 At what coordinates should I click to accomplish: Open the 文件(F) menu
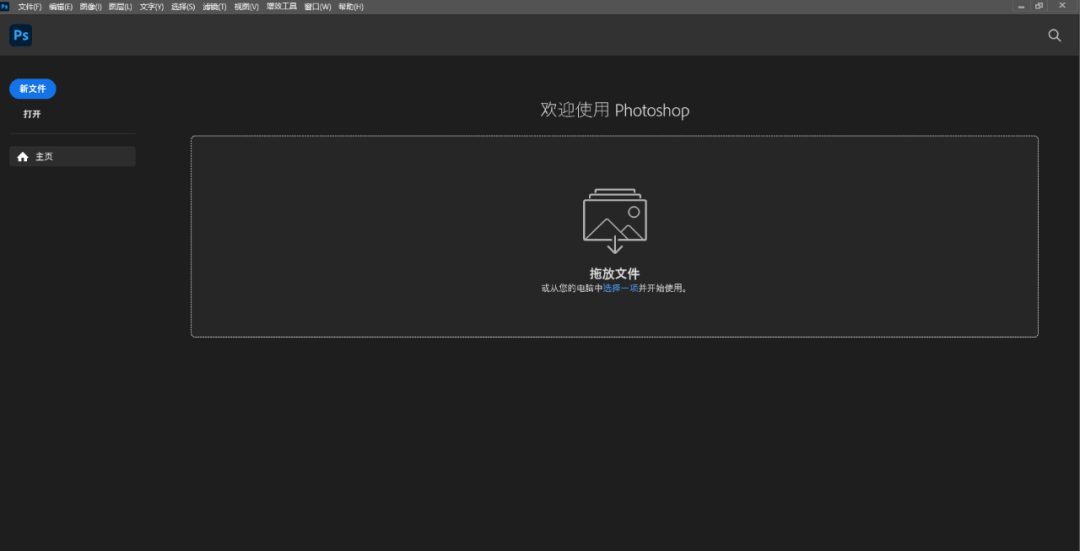click(30, 7)
